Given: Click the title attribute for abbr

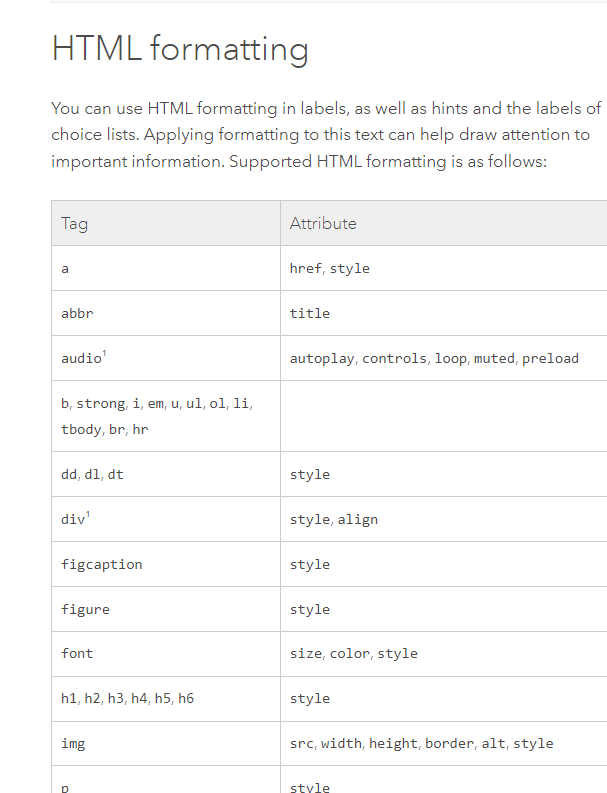Looking at the screenshot, I should click(x=309, y=313).
